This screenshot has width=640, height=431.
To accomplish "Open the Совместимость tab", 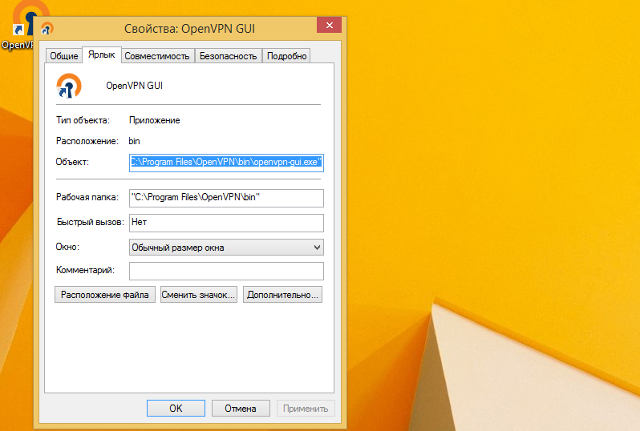I will point(157,56).
